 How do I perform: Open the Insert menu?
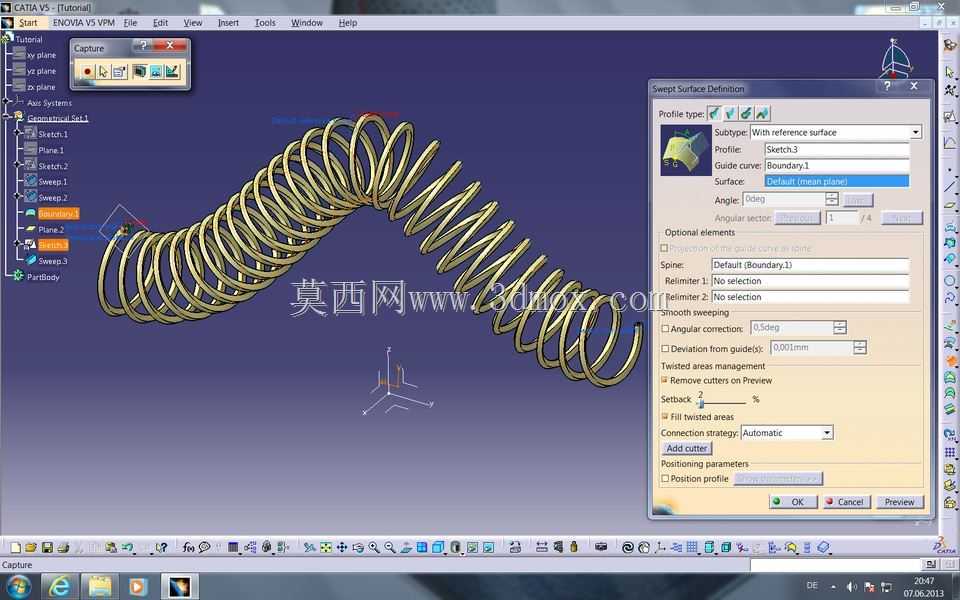coord(228,23)
